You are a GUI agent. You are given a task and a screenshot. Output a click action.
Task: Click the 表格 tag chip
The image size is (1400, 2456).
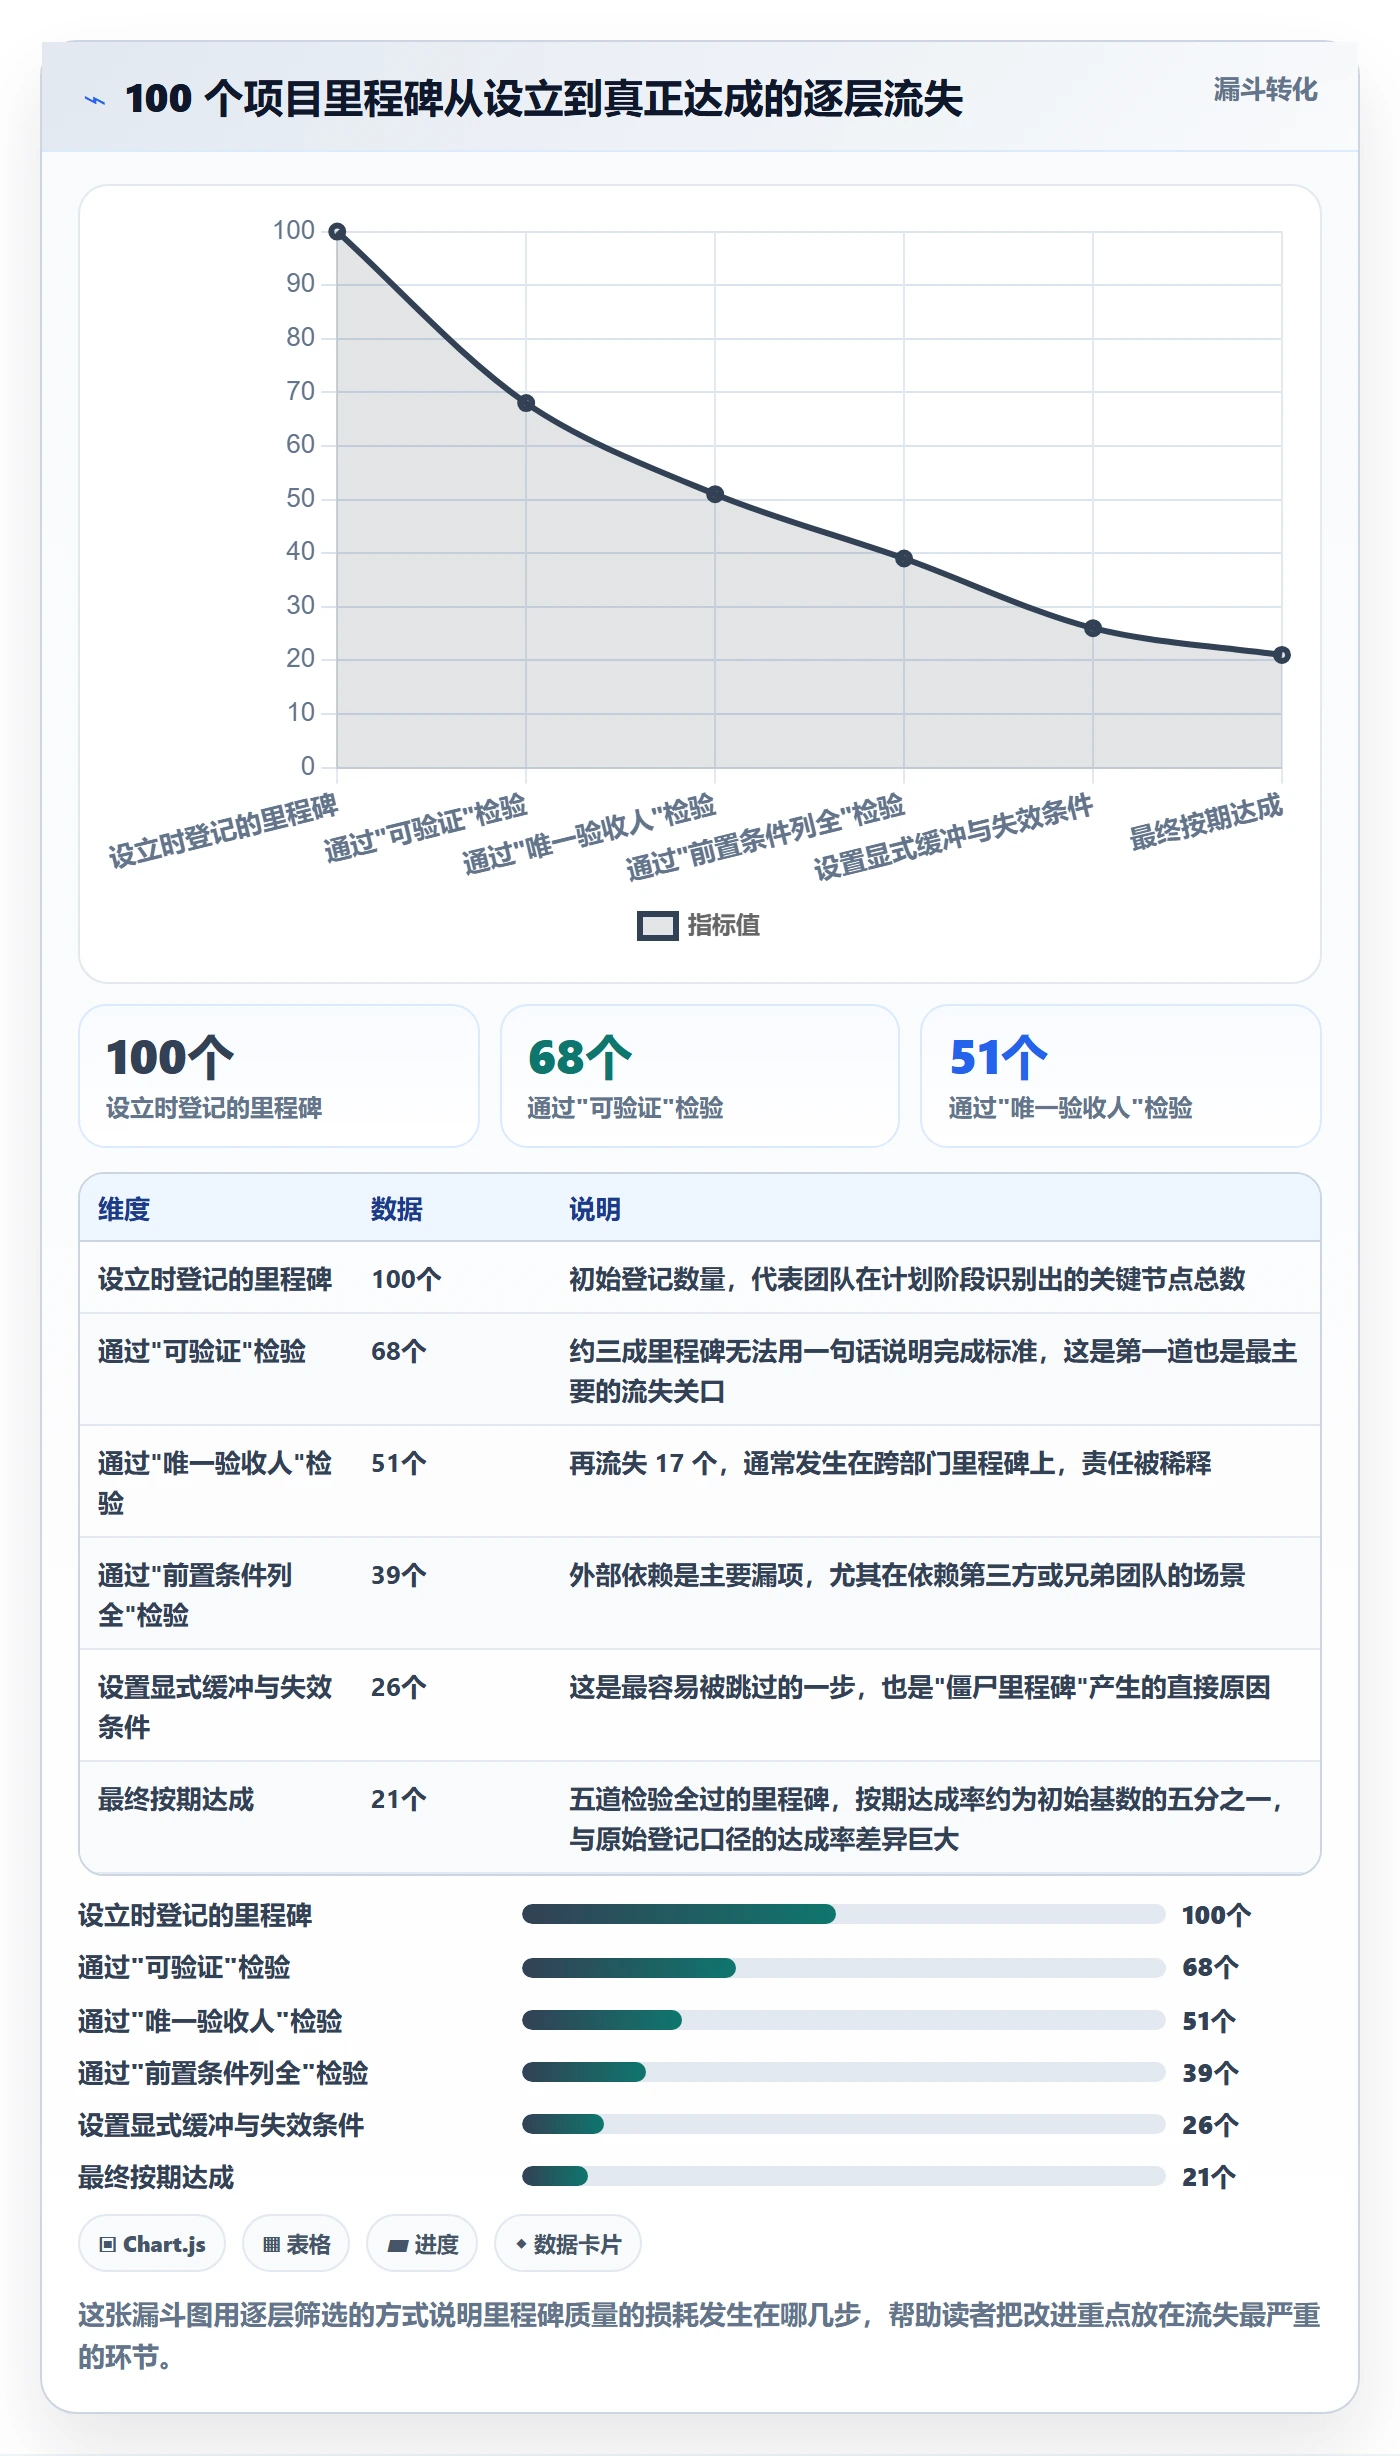pyautogui.click(x=296, y=2244)
